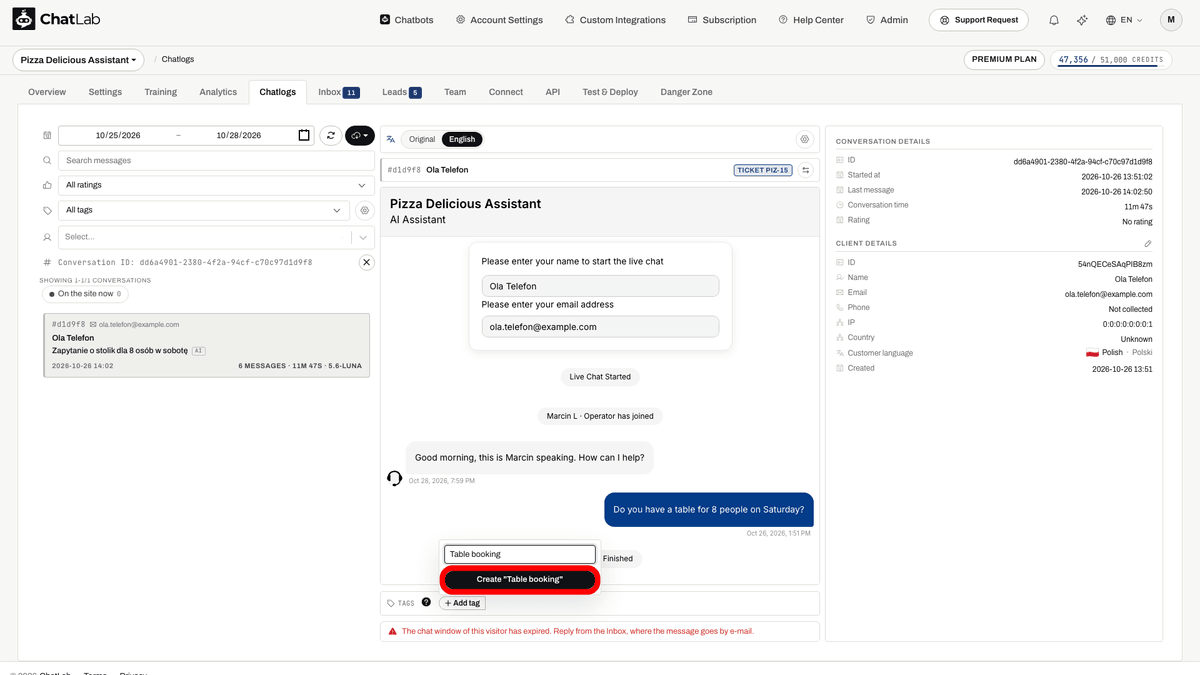Switch to the Test & Deploy tab
The image size is (1200, 675).
[x=610, y=92]
